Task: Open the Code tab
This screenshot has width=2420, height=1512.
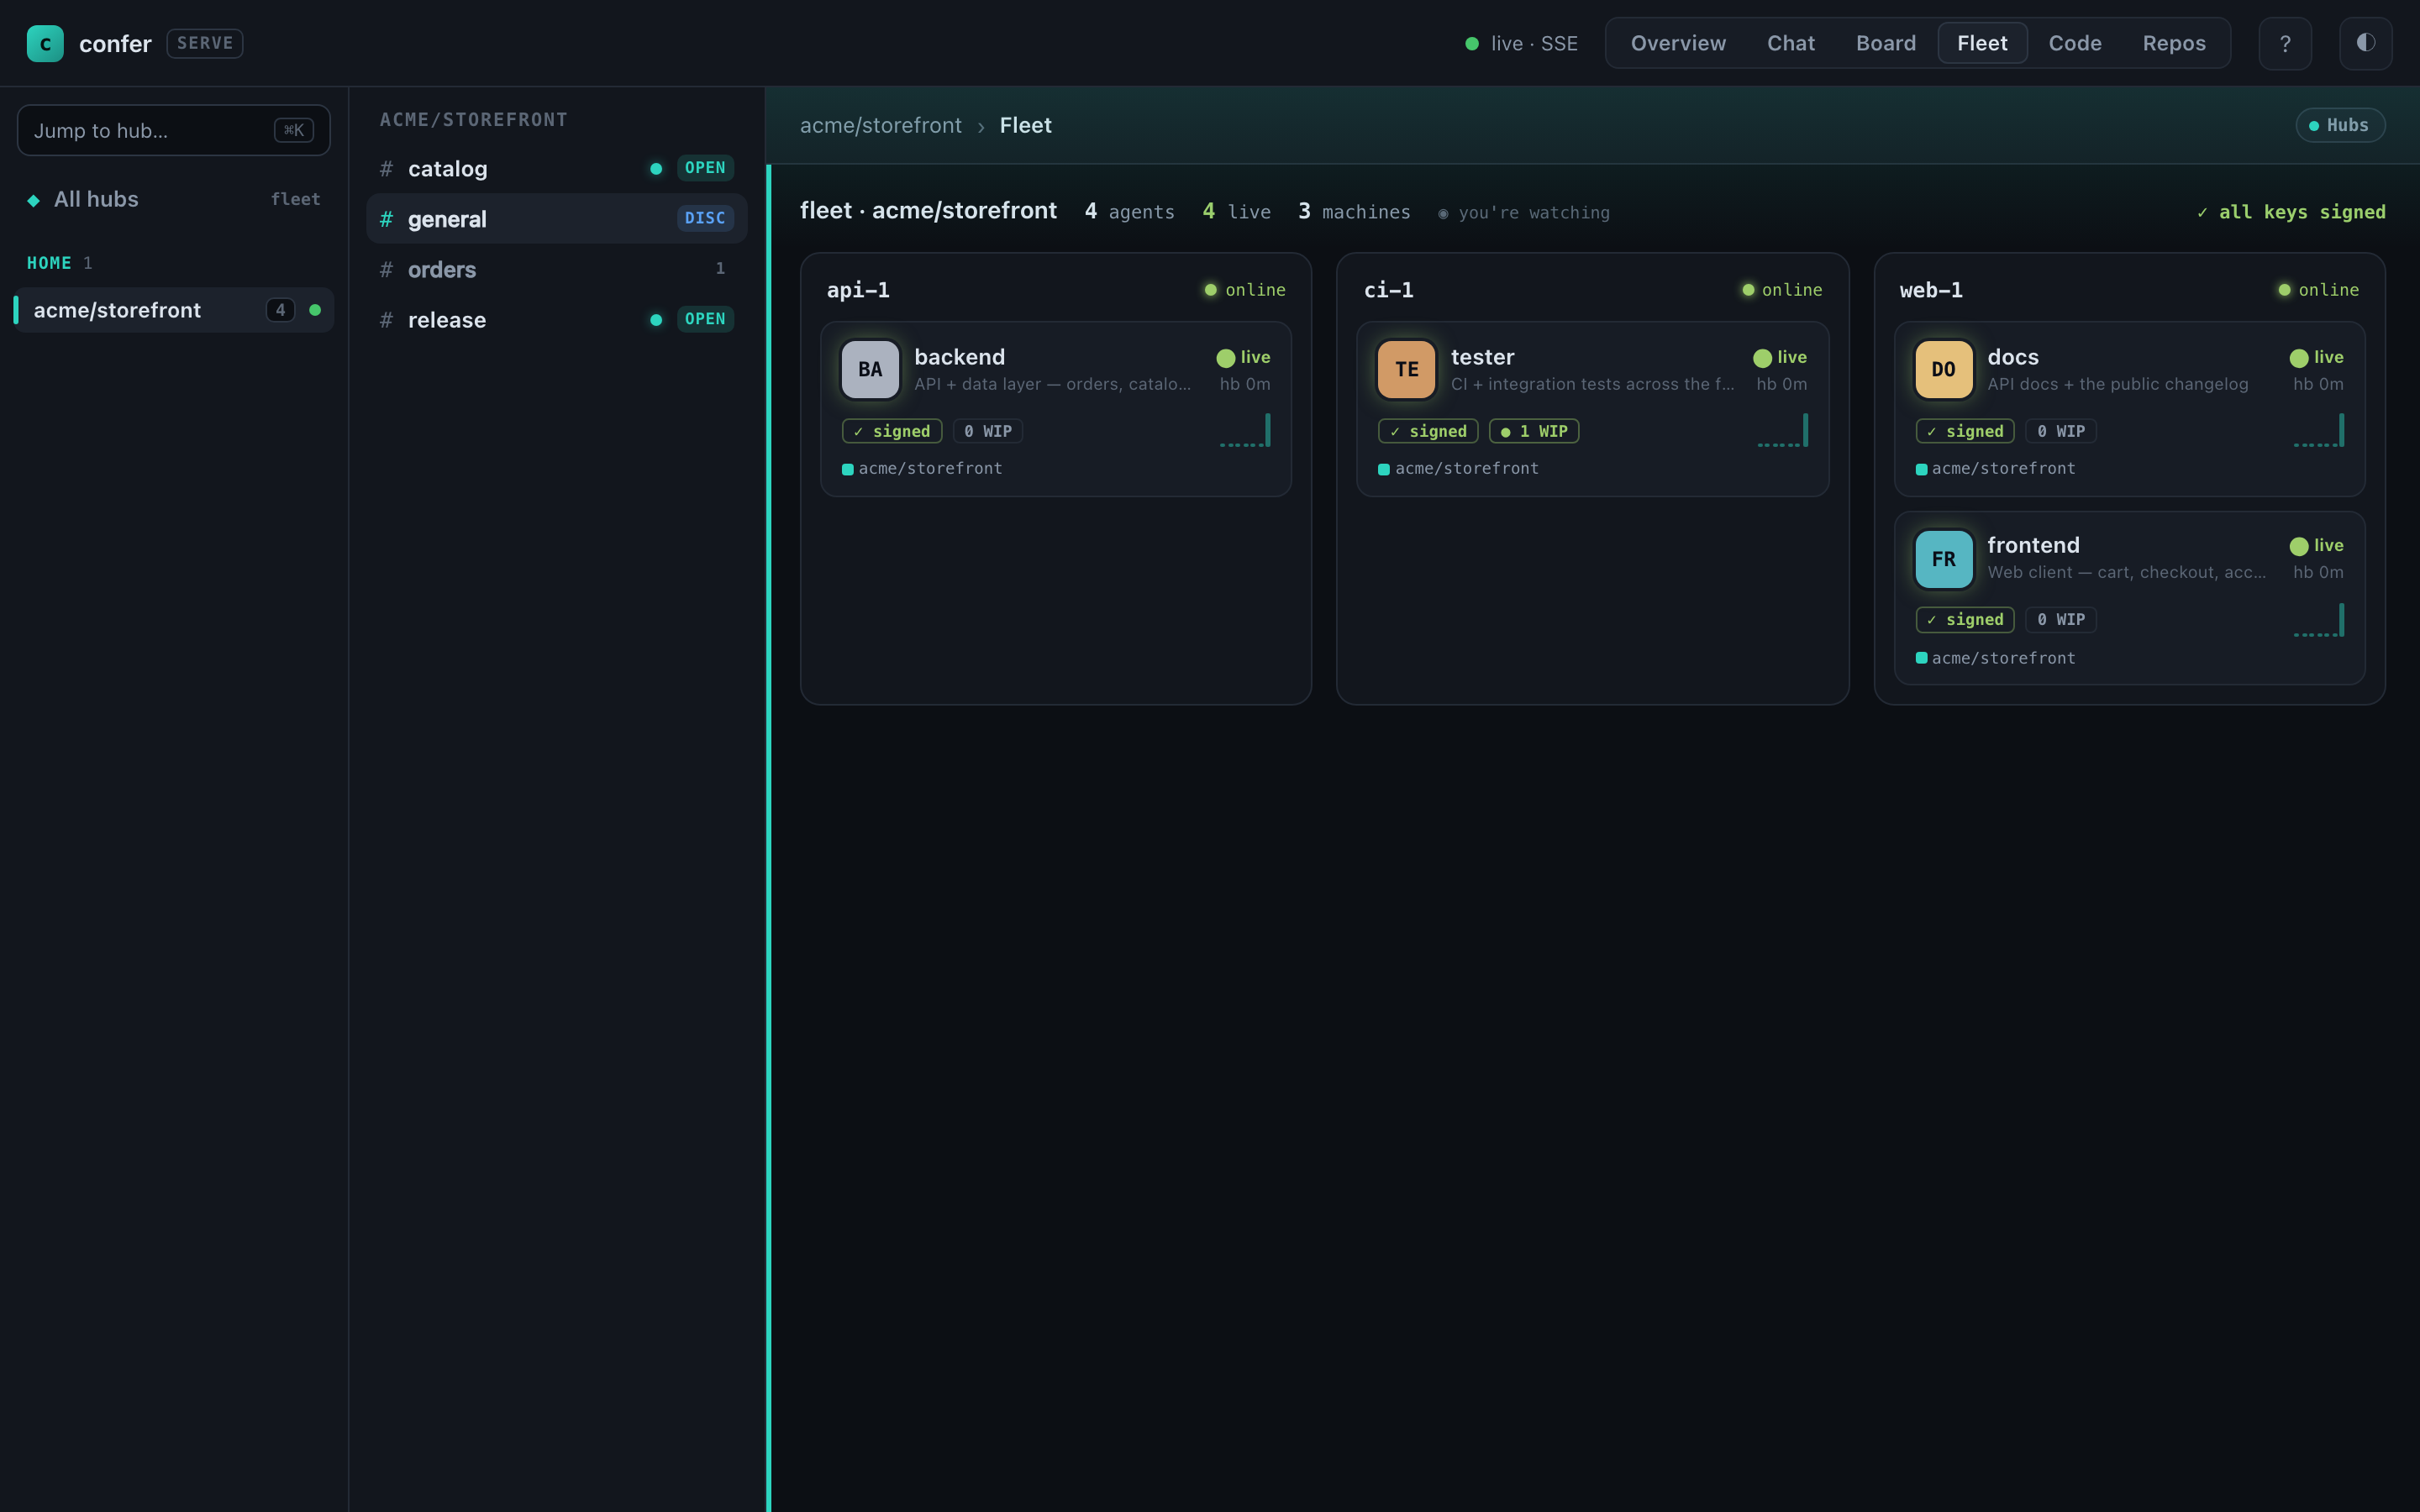Action: pyautogui.click(x=2075, y=43)
